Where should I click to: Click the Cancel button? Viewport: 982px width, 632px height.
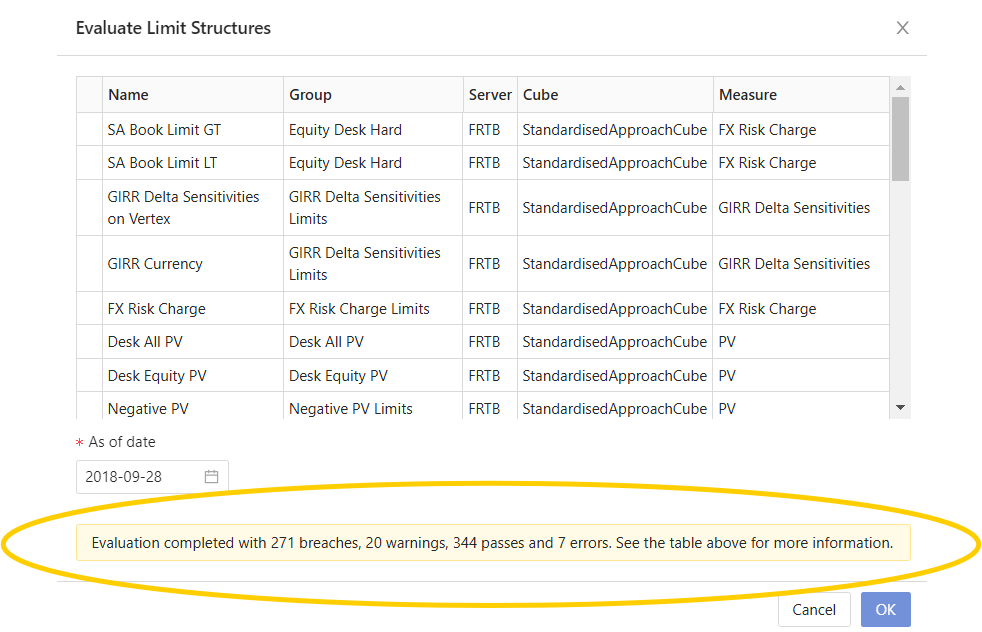(813, 609)
